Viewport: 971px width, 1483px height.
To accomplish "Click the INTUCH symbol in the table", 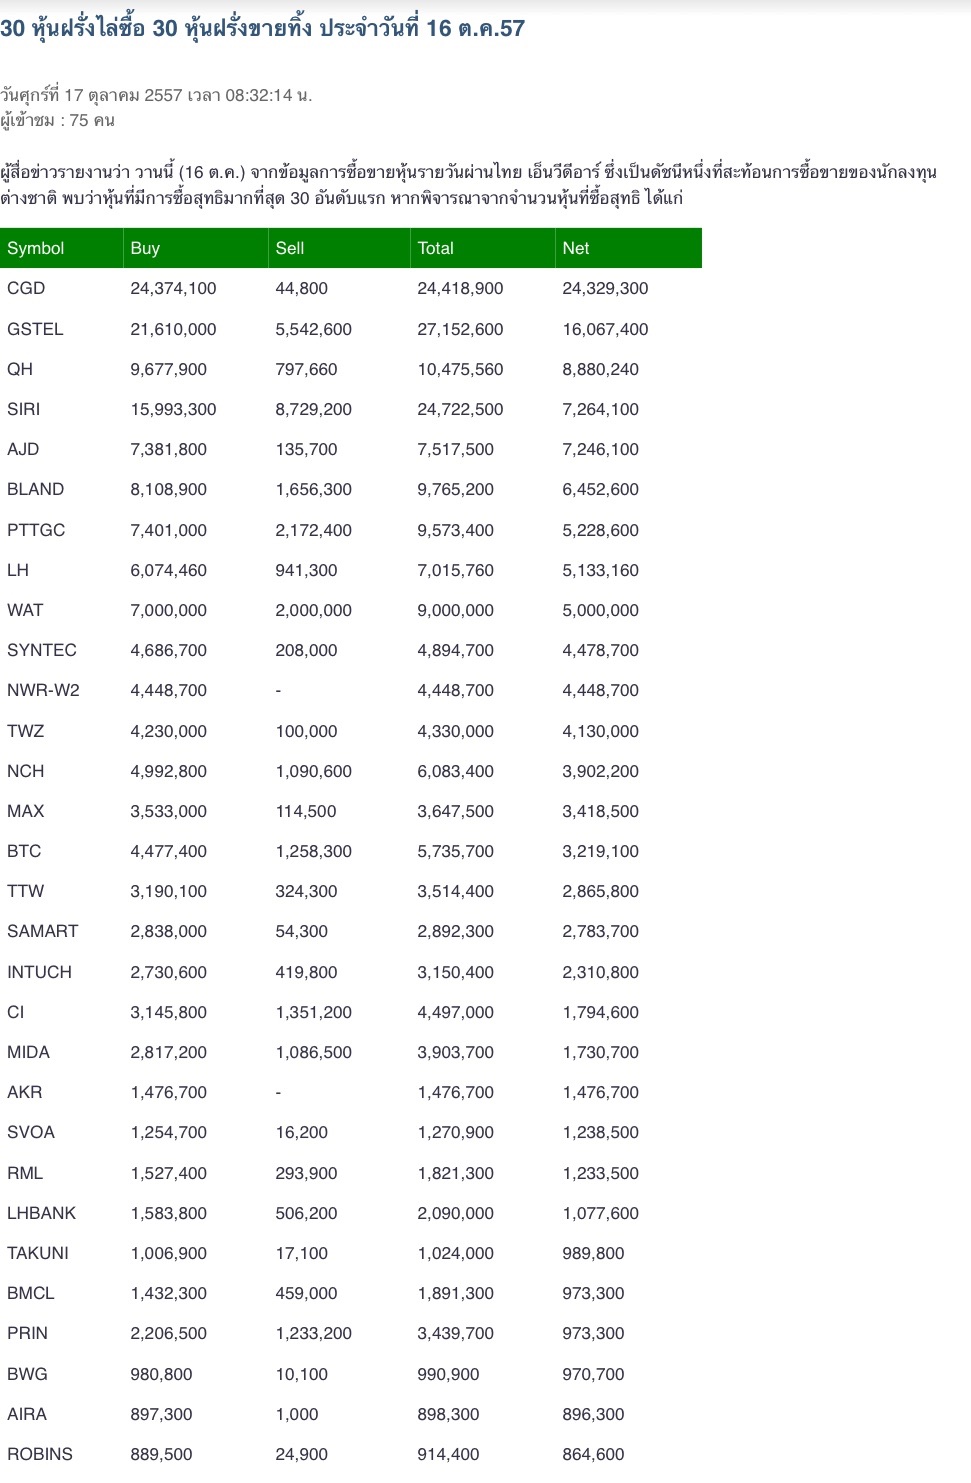I will [39, 972].
